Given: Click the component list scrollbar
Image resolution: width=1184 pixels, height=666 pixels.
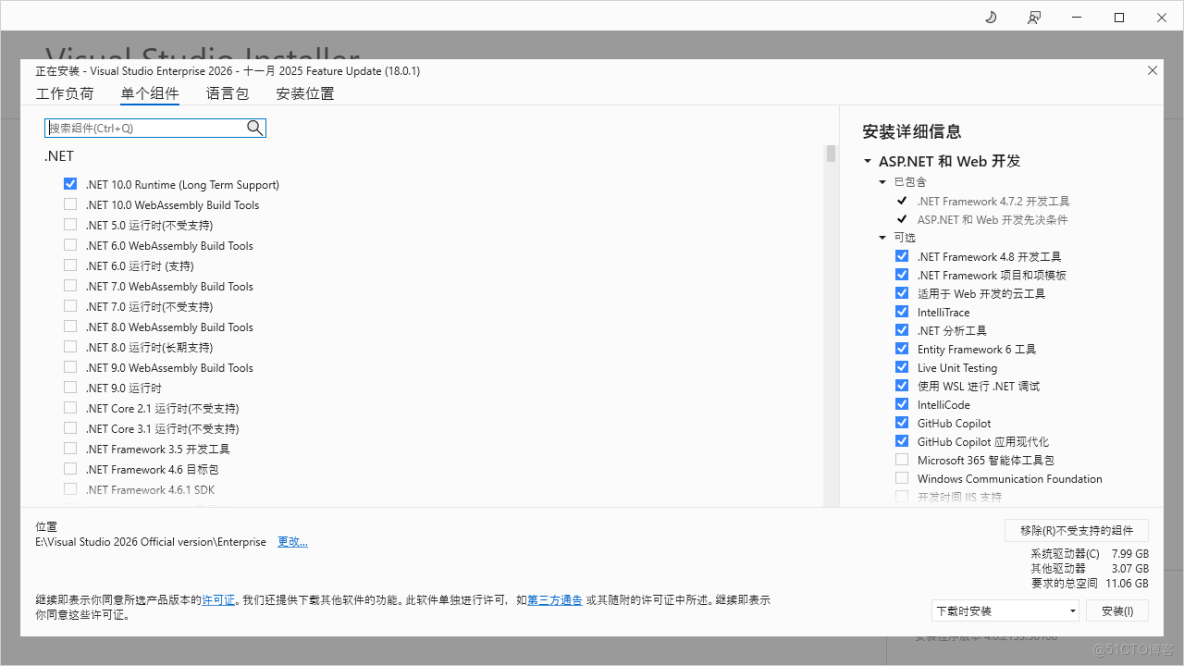Looking at the screenshot, I should [829, 155].
